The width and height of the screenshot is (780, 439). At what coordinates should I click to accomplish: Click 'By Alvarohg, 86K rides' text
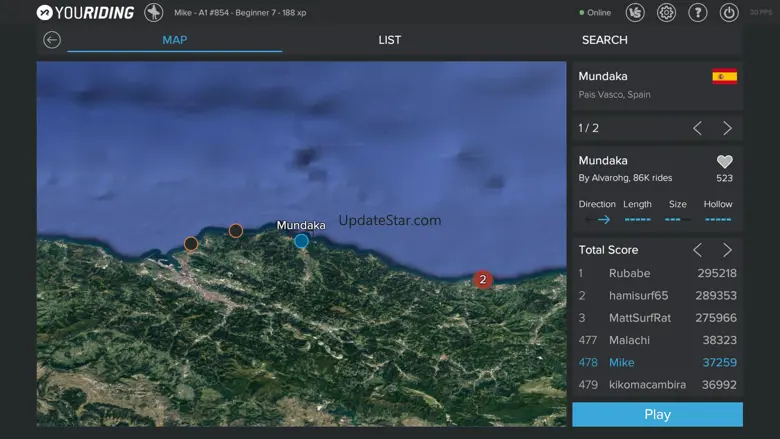(x=625, y=178)
